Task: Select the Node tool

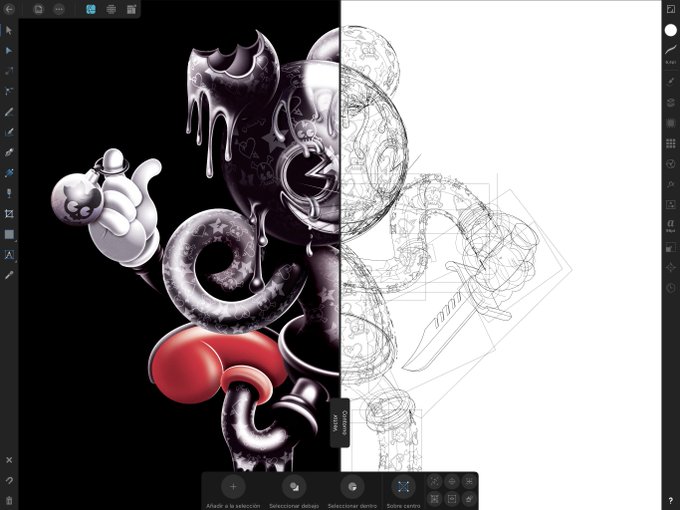Action: pos(9,51)
